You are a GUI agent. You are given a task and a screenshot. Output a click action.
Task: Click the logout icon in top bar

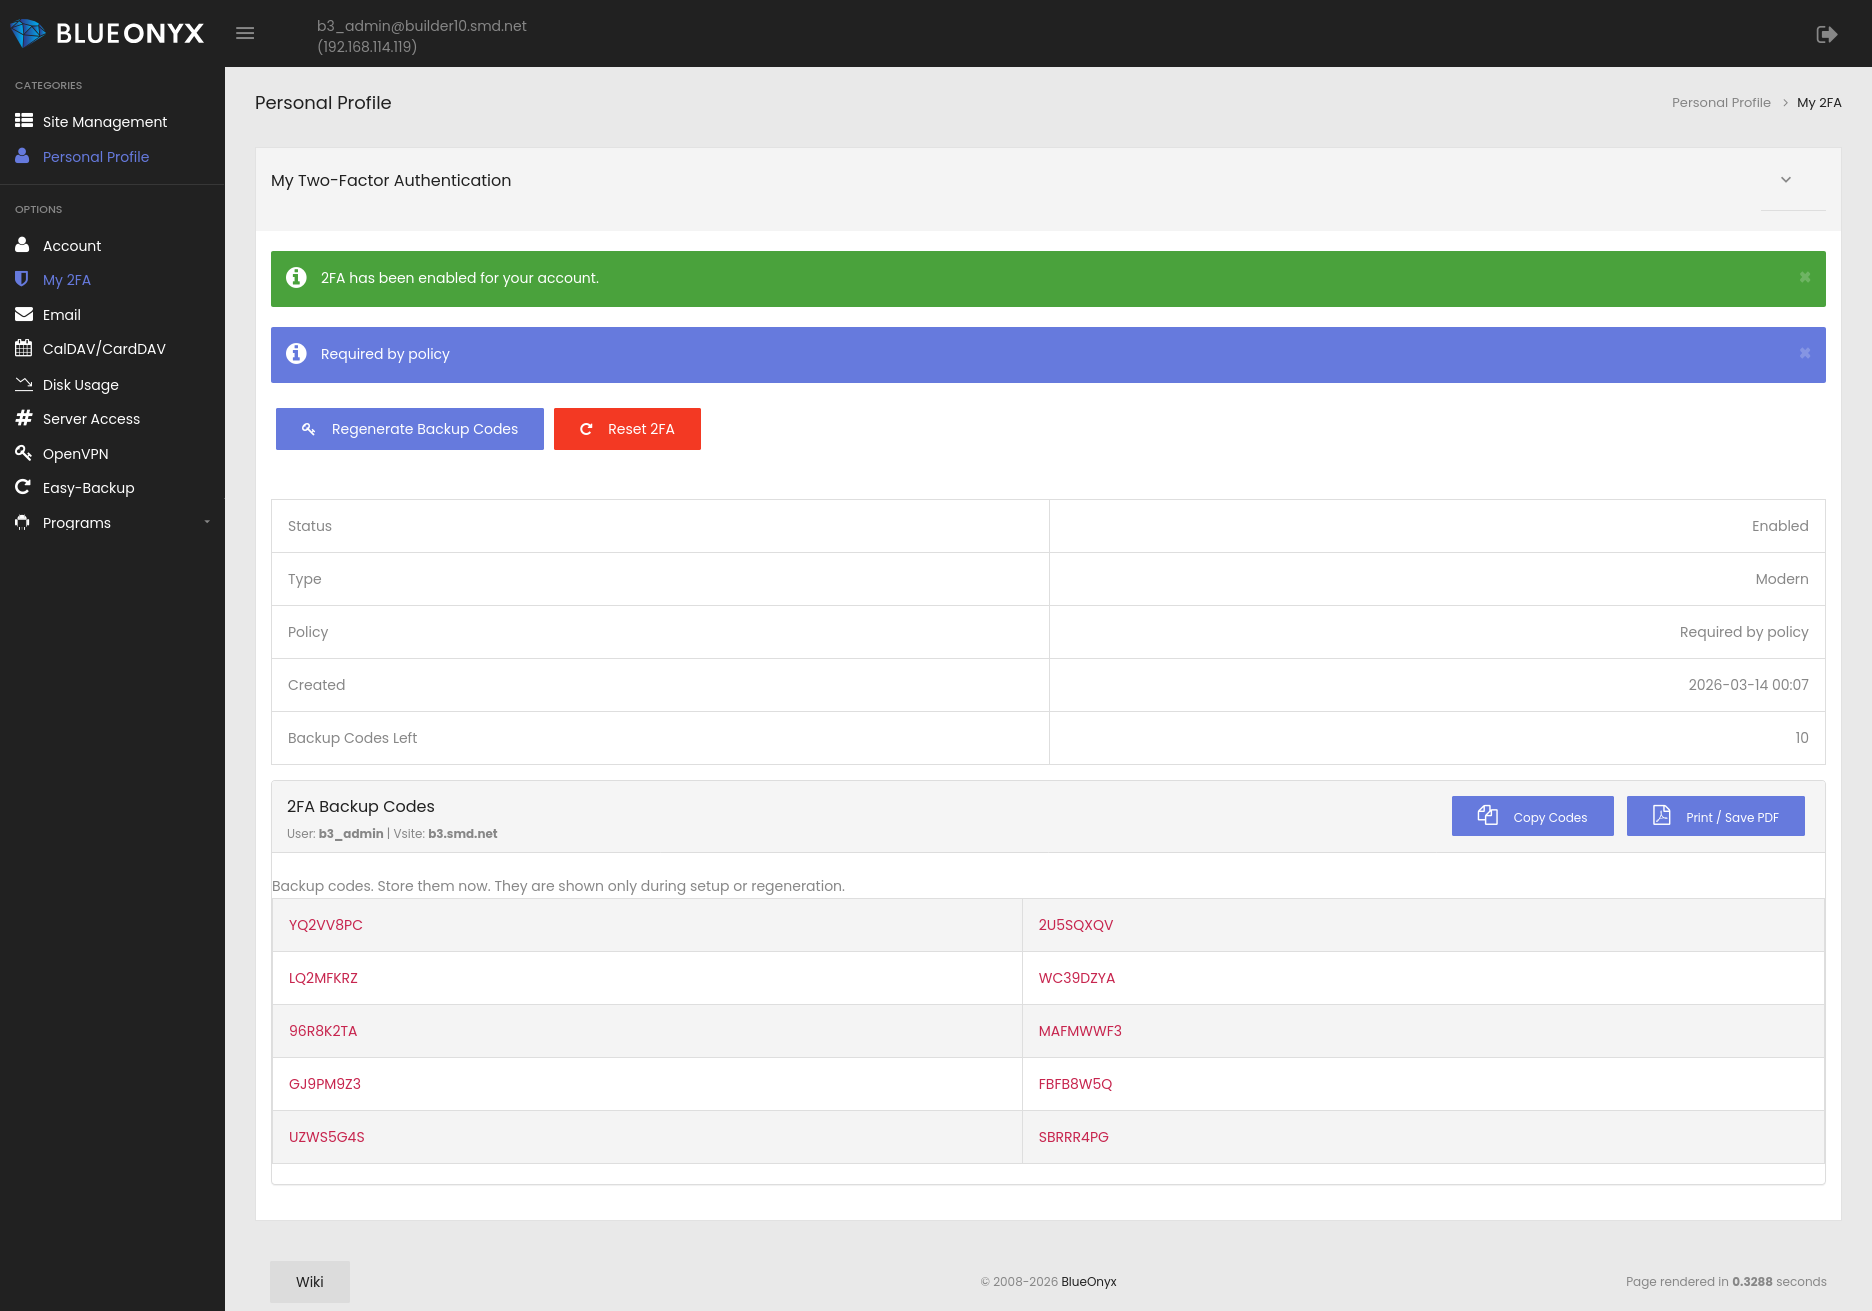(1826, 34)
